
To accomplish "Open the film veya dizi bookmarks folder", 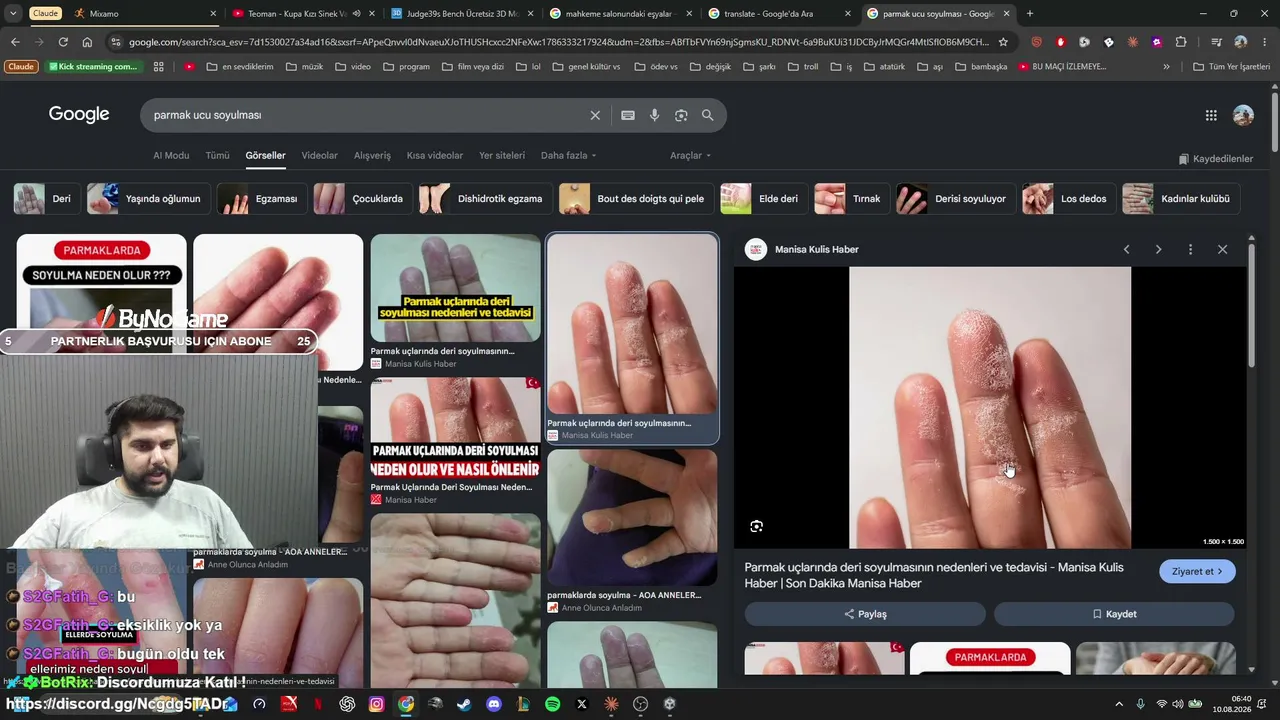I will pyautogui.click(x=471, y=67).
